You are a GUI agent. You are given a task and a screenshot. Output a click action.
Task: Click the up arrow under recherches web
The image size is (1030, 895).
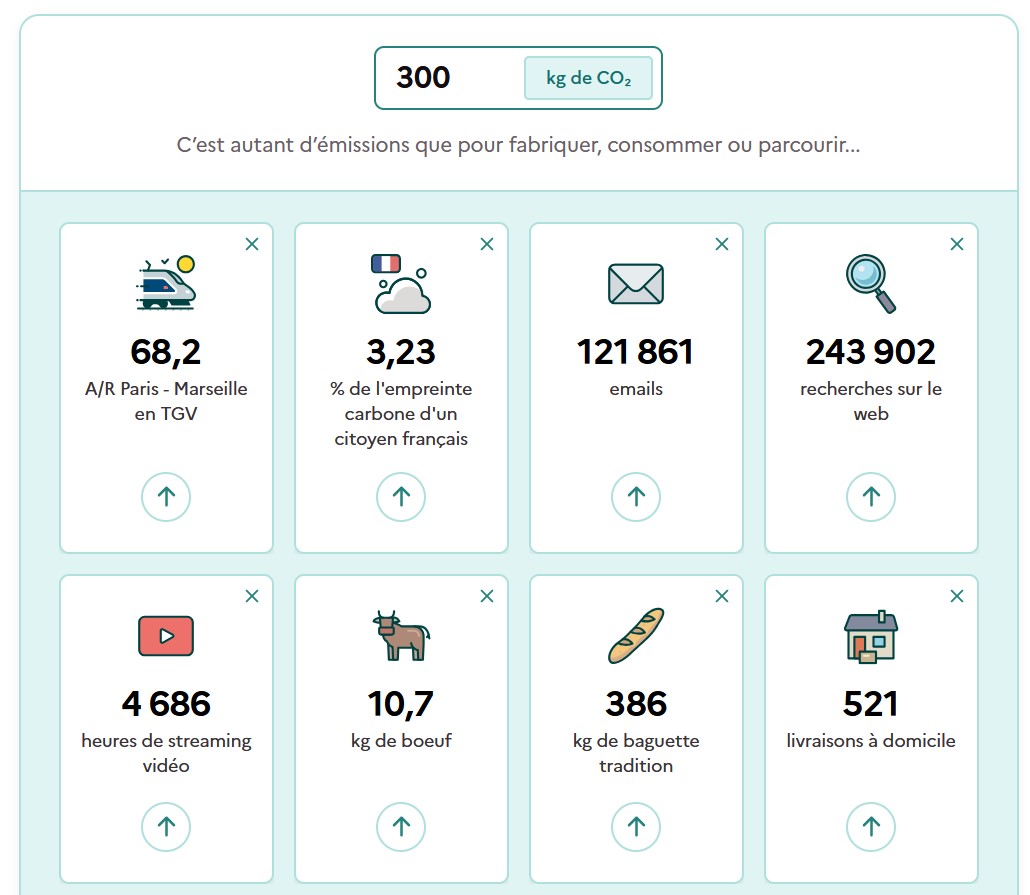(871, 497)
